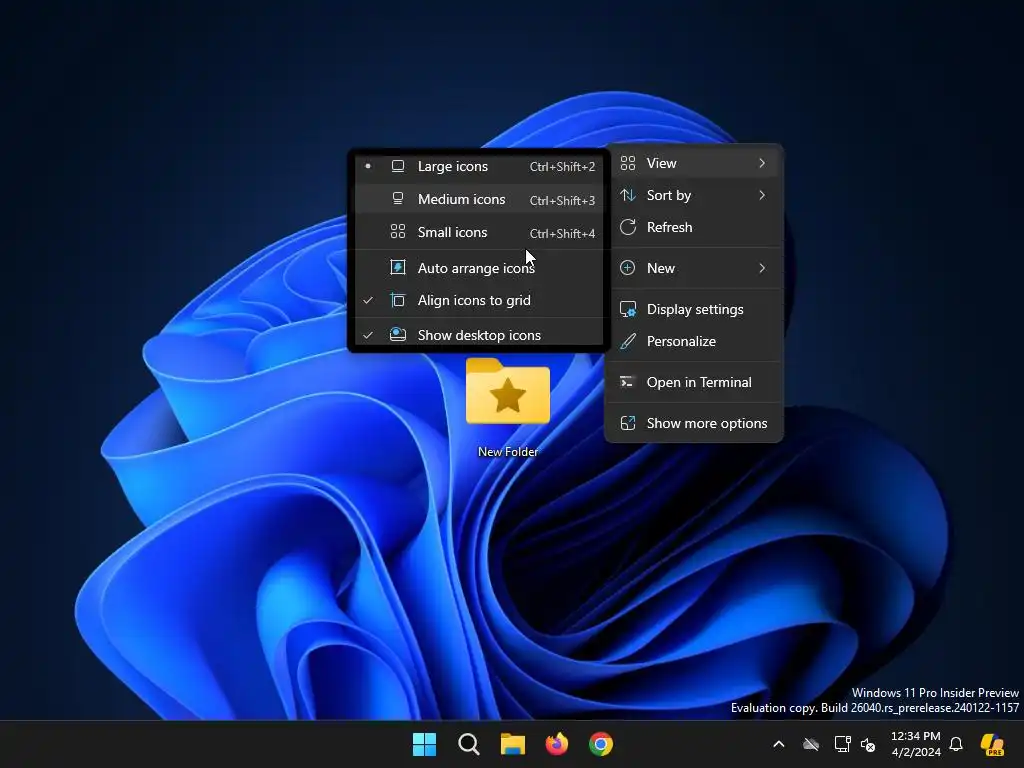
Task: Select Open in Terminal
Action: click(x=694, y=383)
